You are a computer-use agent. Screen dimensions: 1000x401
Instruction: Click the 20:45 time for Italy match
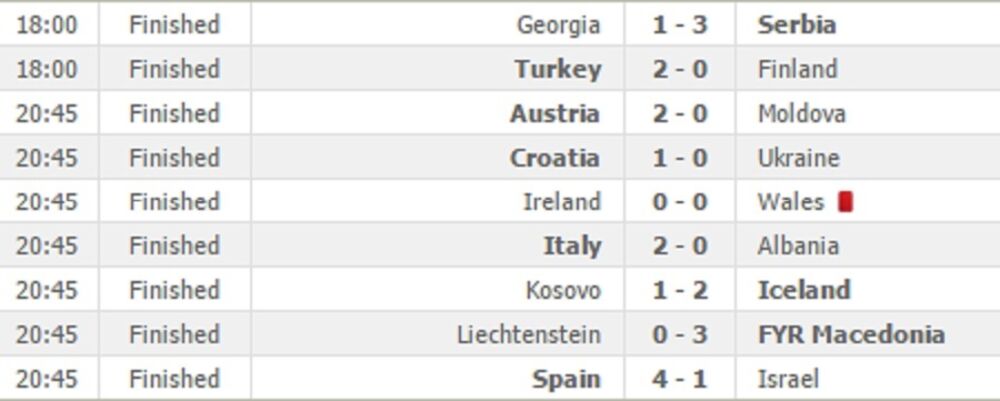tap(47, 246)
